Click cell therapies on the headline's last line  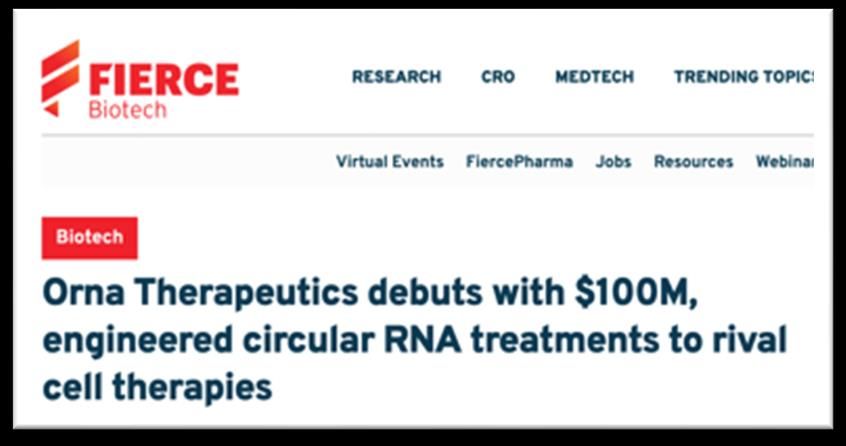pos(157,389)
